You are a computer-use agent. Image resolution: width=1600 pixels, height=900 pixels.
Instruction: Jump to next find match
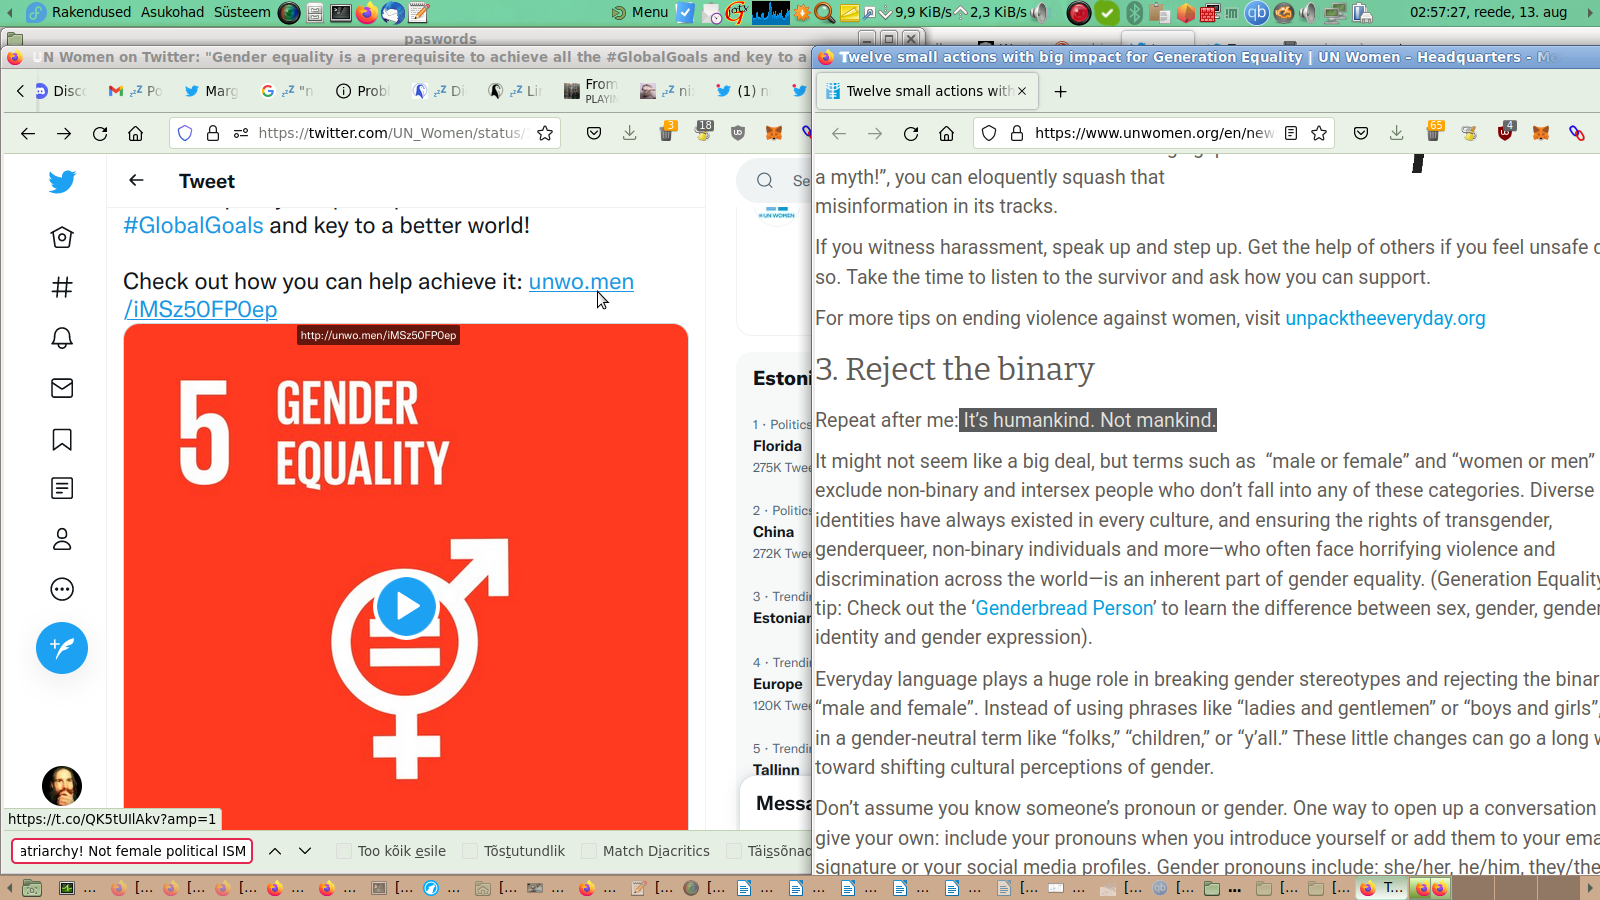click(x=305, y=851)
